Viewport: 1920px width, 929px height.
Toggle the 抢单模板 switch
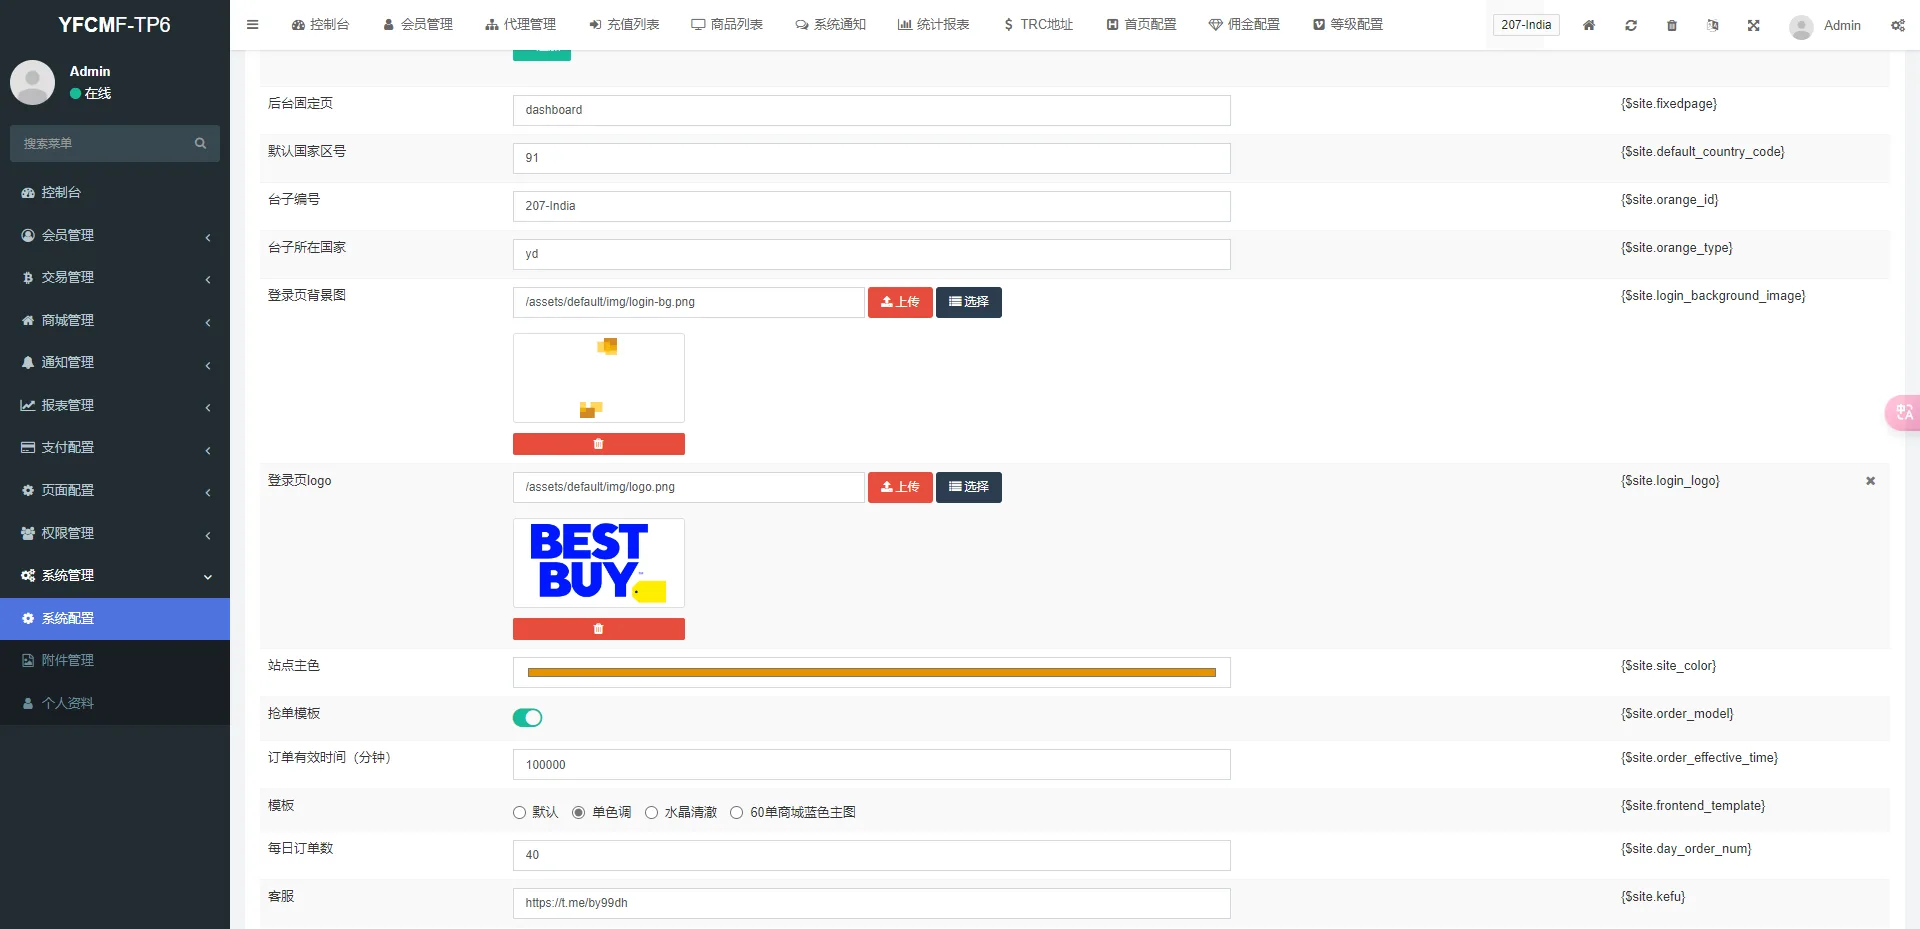(x=527, y=717)
